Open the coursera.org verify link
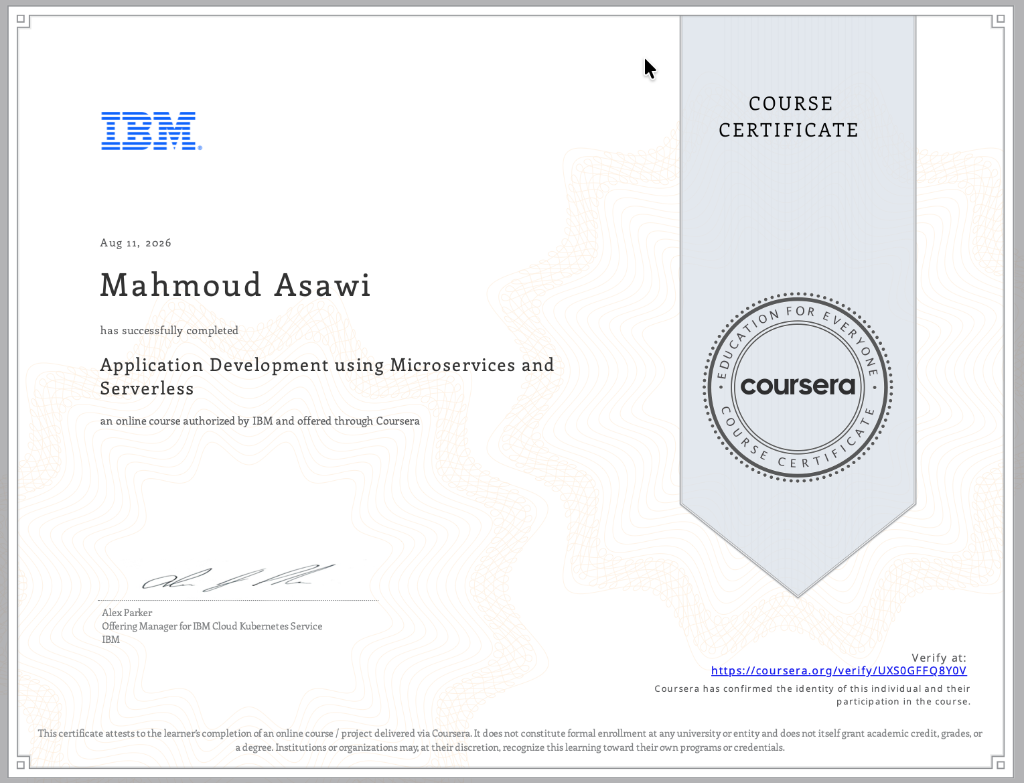 click(x=839, y=671)
